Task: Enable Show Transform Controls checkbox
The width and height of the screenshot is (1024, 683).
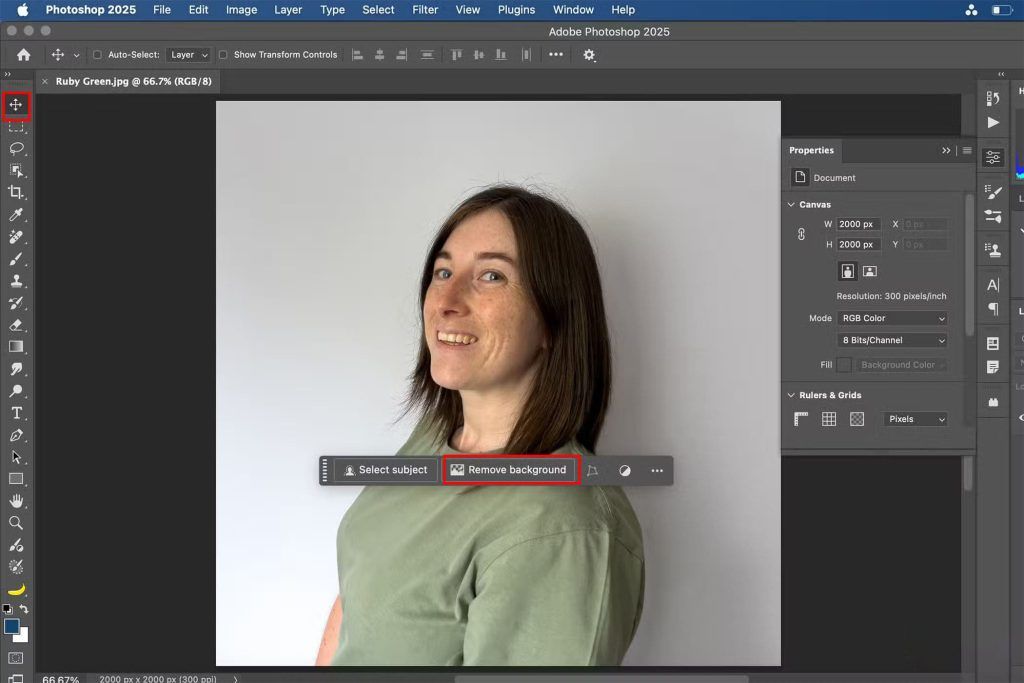Action: [x=223, y=55]
